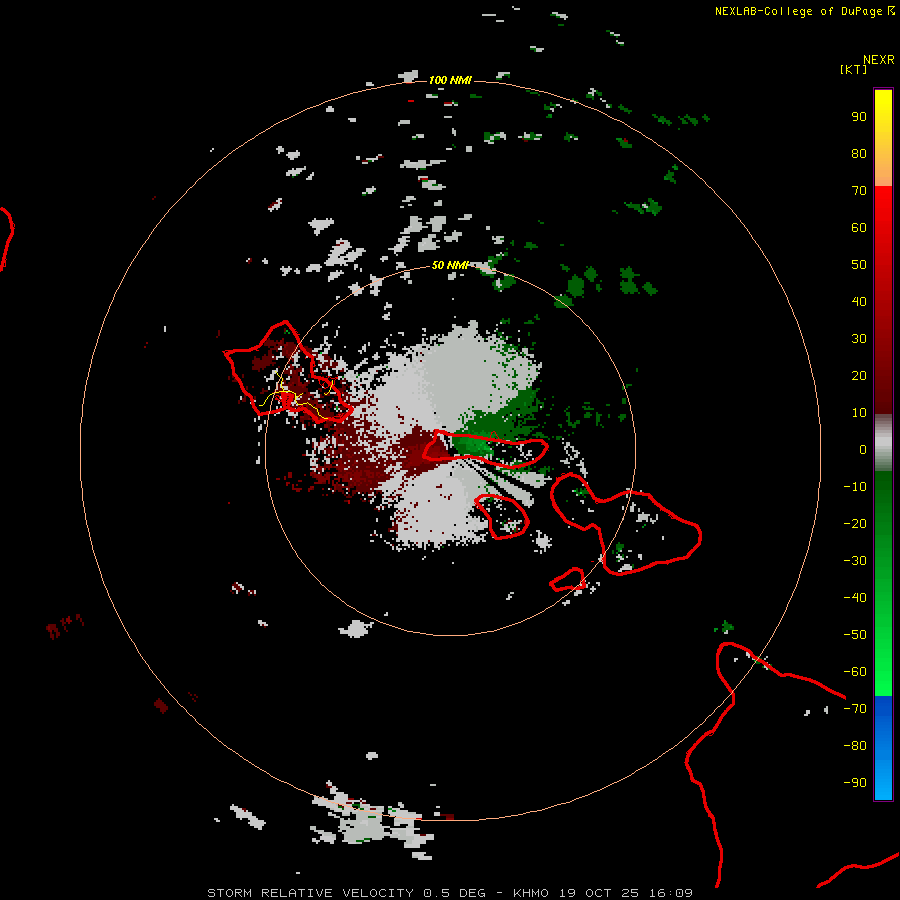The width and height of the screenshot is (900, 900).
Task: Click the -30 value on the velocity scale
Action: click(855, 561)
